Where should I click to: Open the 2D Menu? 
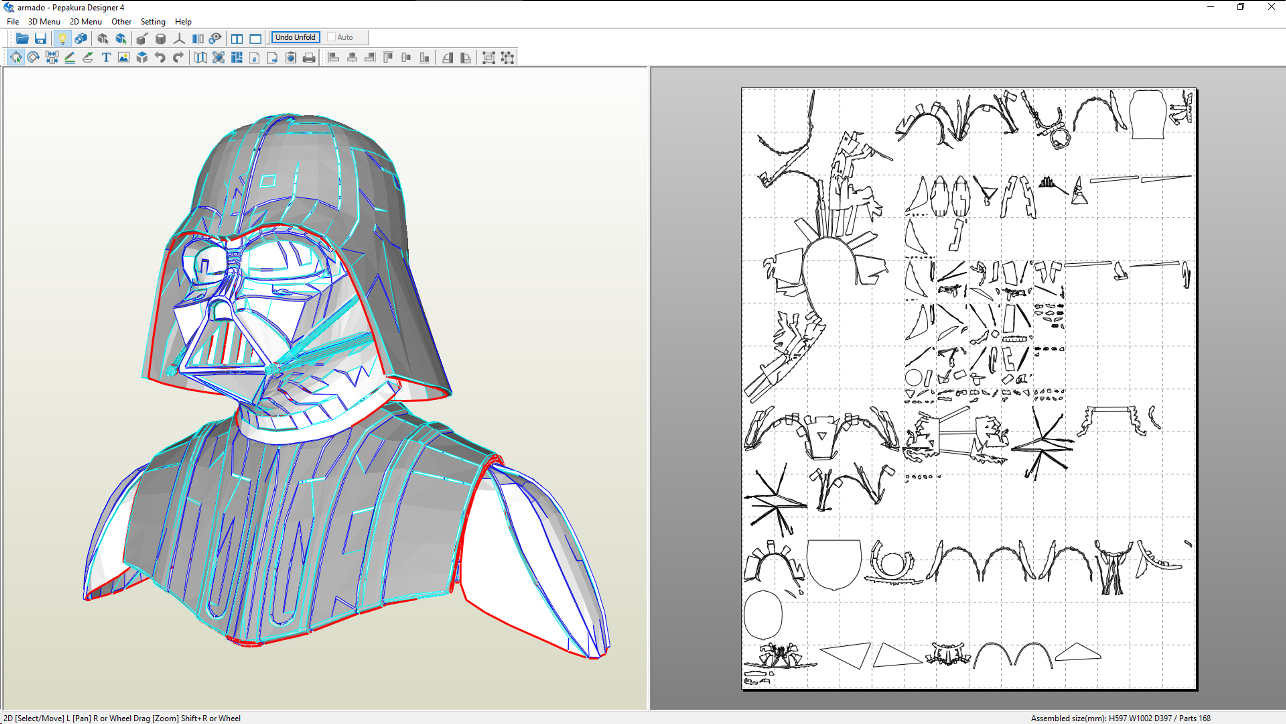tap(85, 21)
